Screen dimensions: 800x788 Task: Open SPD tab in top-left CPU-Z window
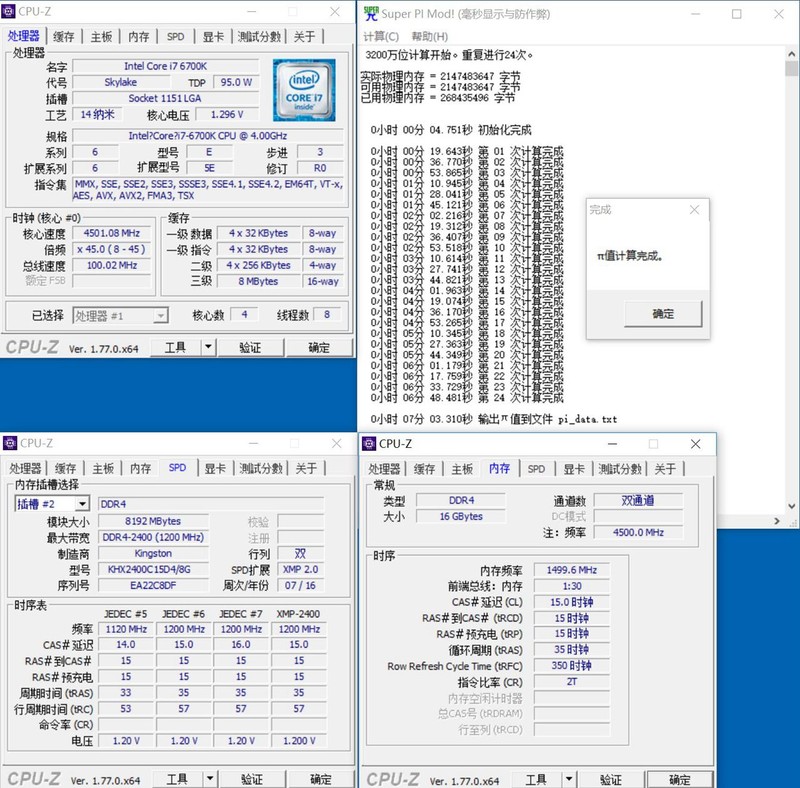(x=176, y=37)
